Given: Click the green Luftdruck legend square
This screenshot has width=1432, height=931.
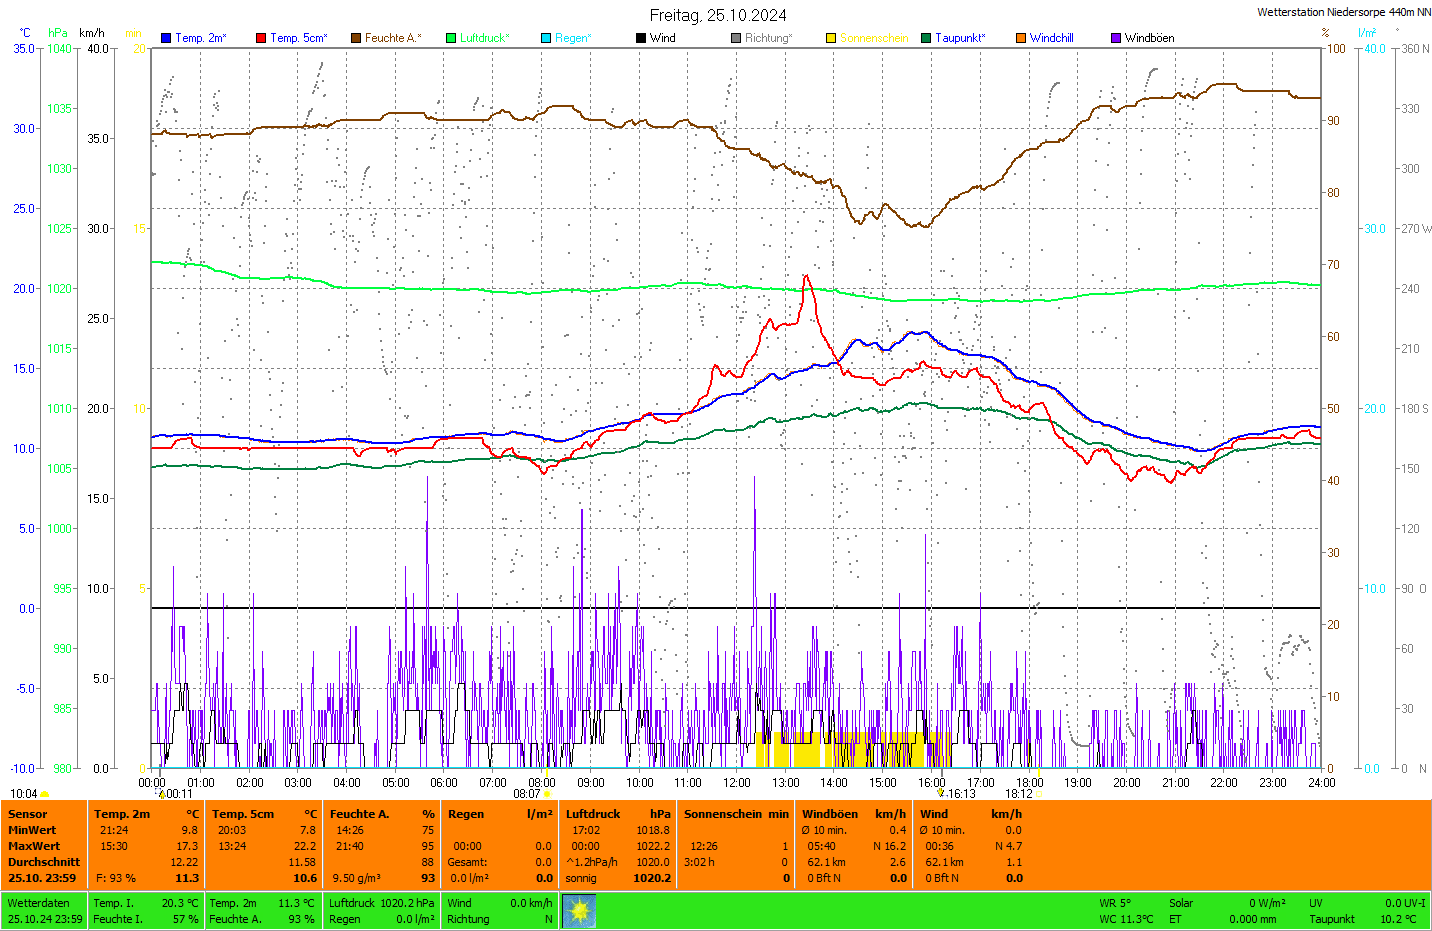Looking at the screenshot, I should [451, 38].
